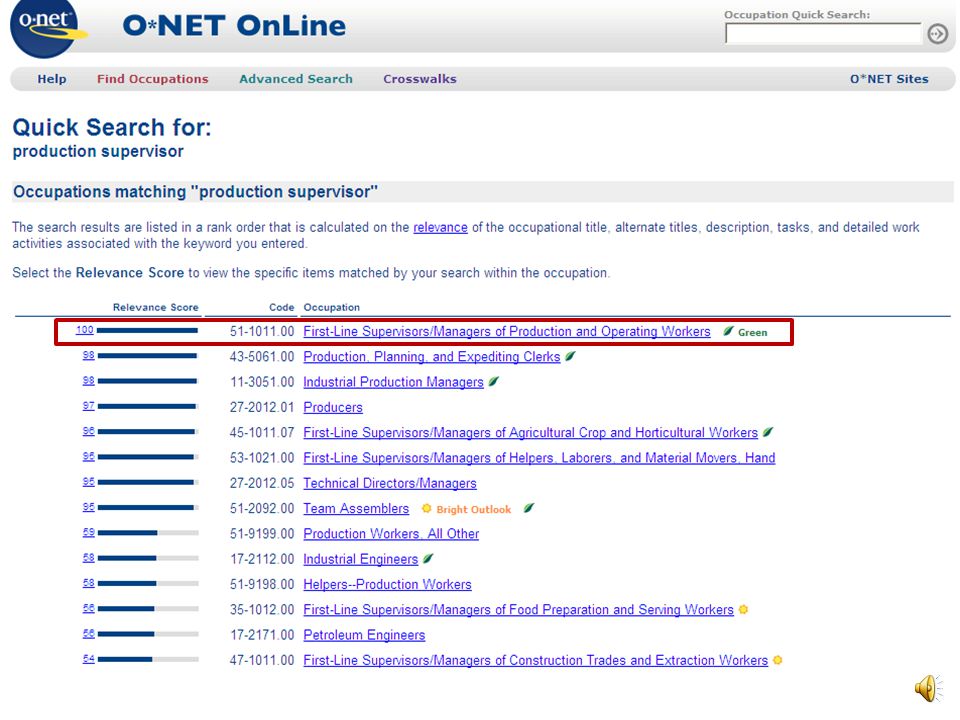Open the Producers occupation link

[x=333, y=407]
